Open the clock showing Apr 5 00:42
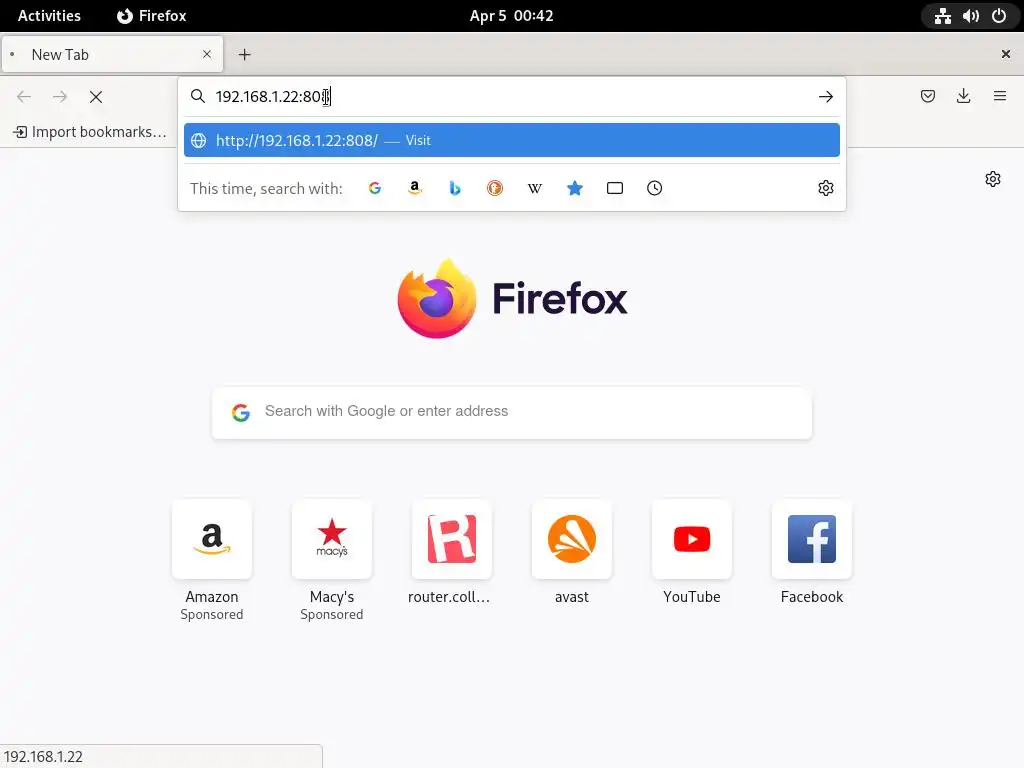This screenshot has height=768, width=1024. pyautogui.click(x=511, y=16)
